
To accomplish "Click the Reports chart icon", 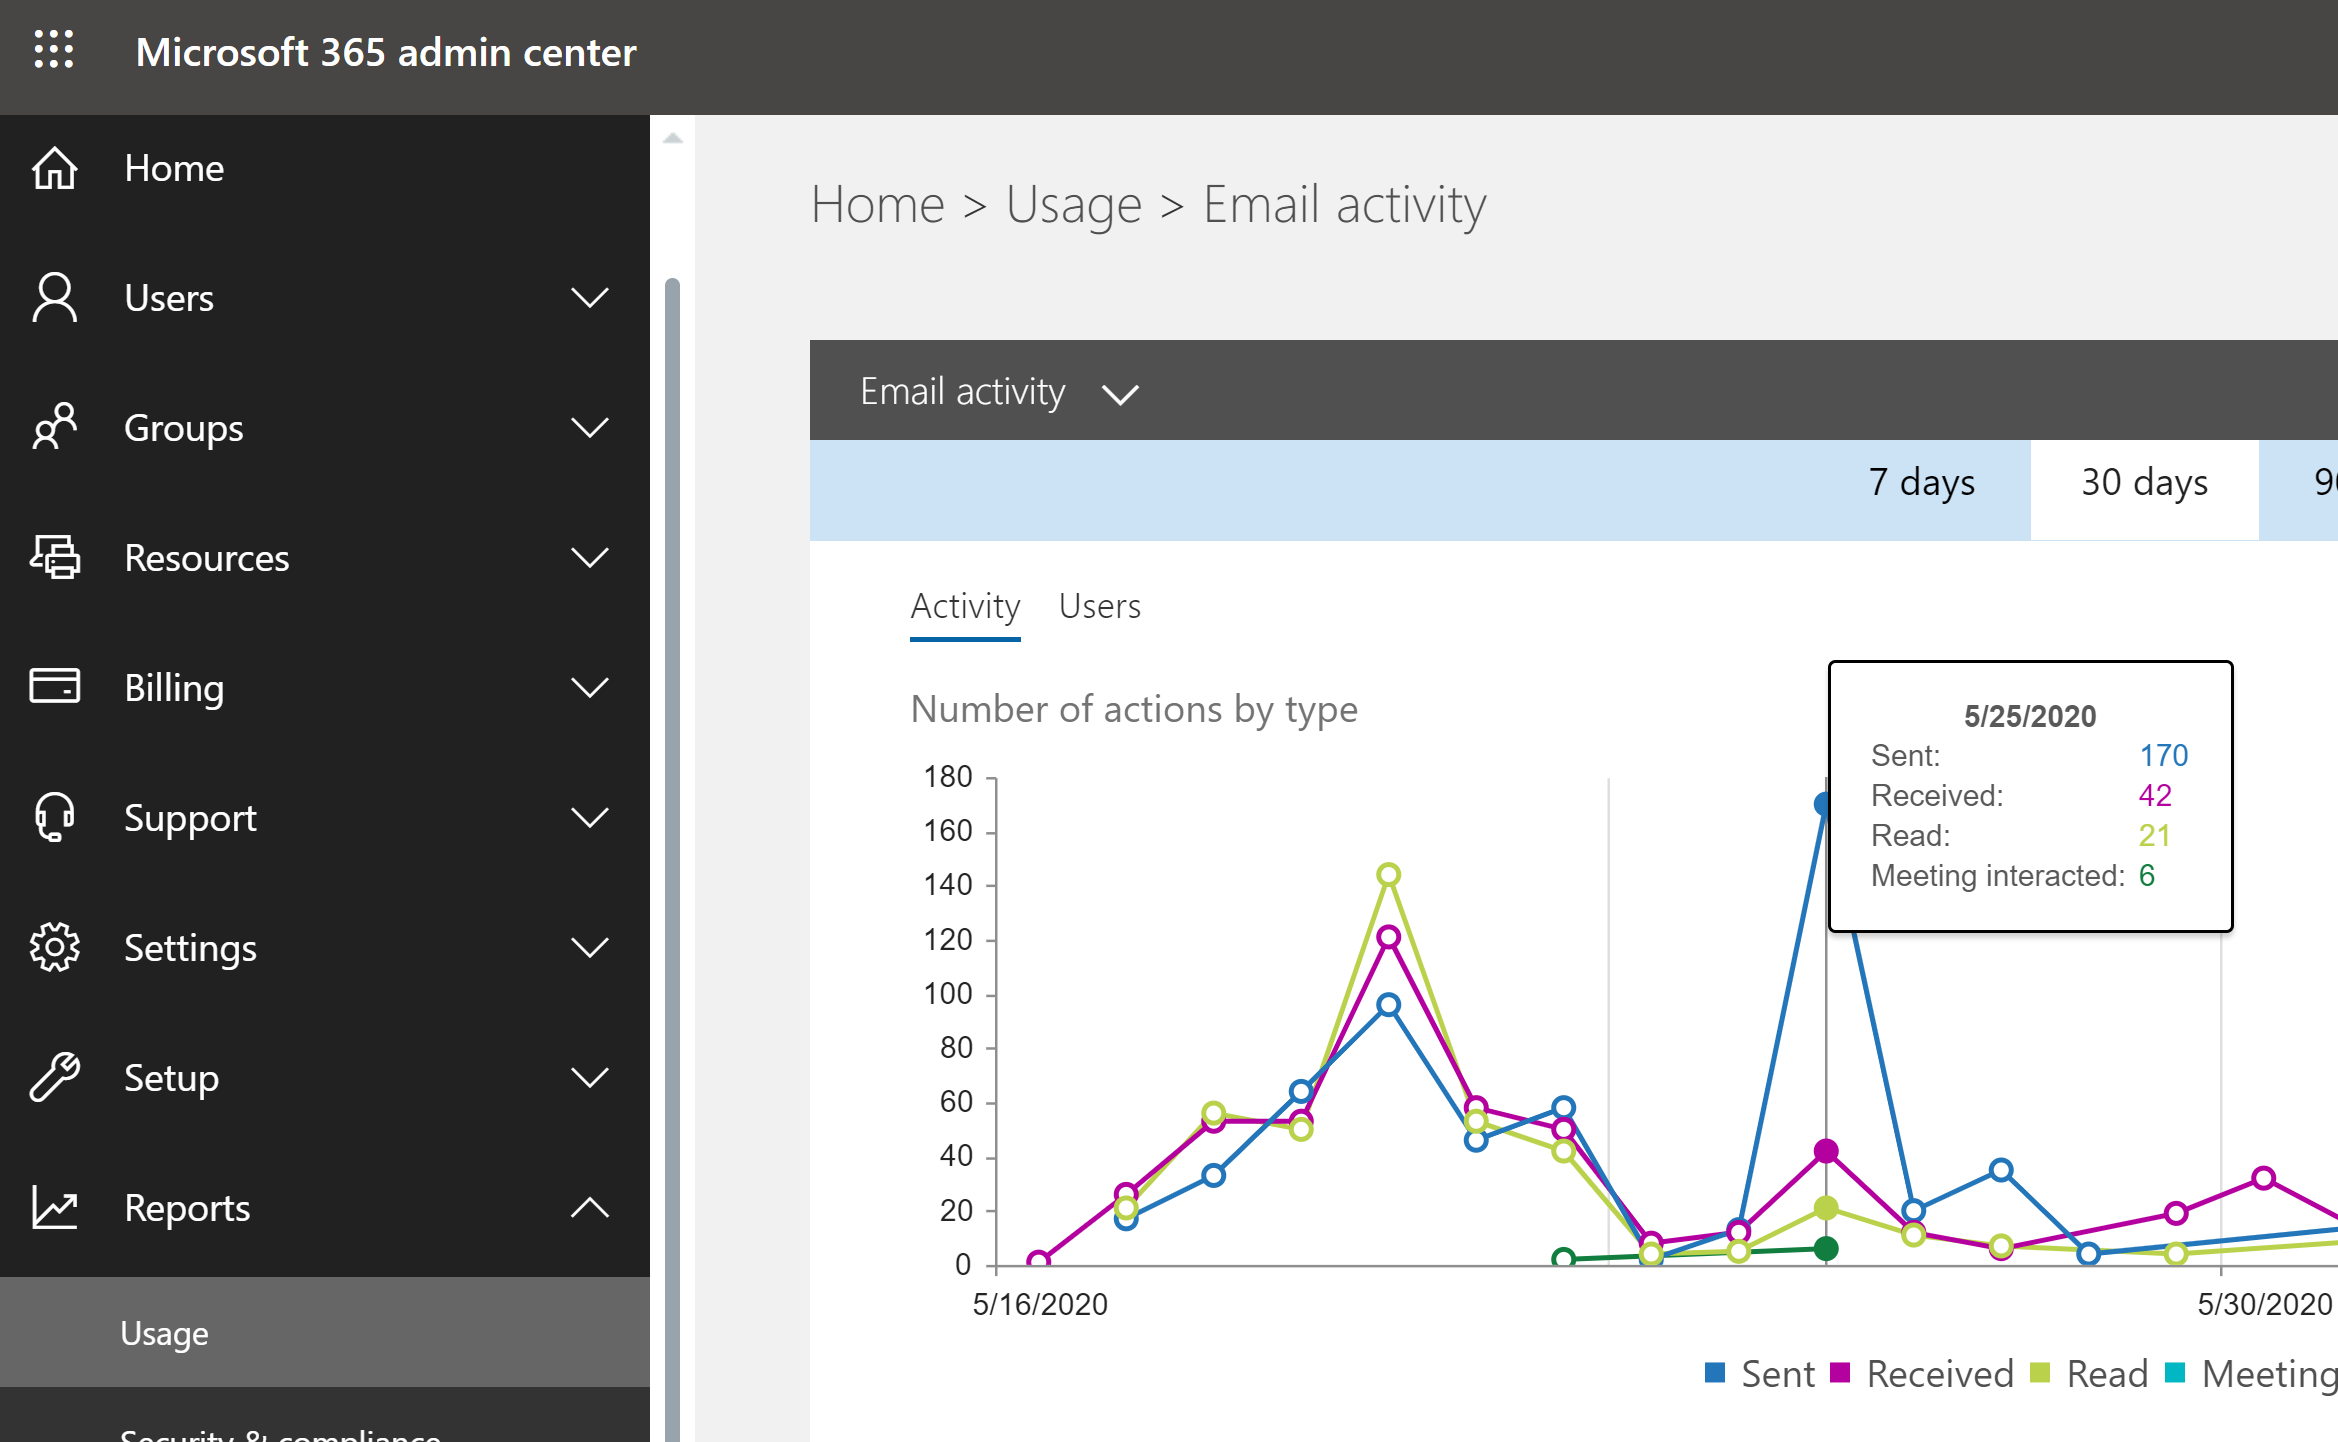I will (54, 1207).
